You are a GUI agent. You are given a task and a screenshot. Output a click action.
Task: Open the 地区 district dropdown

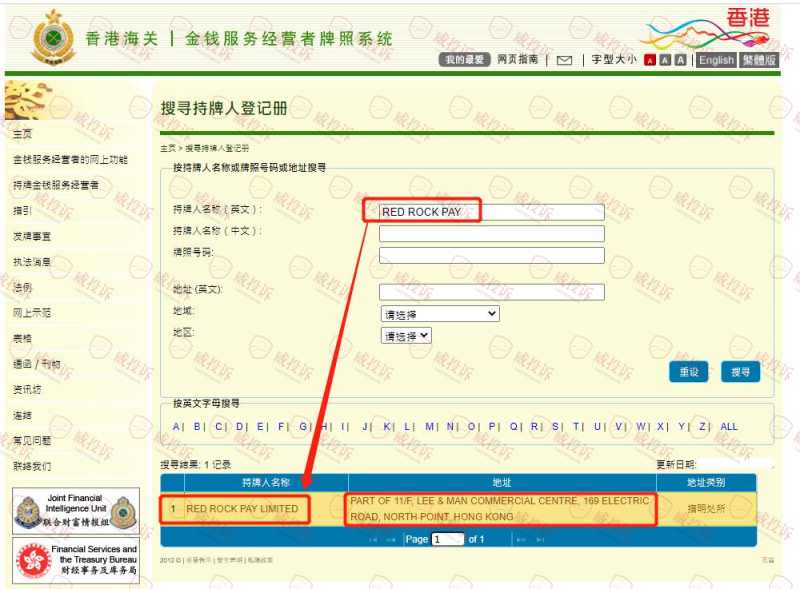[406, 336]
